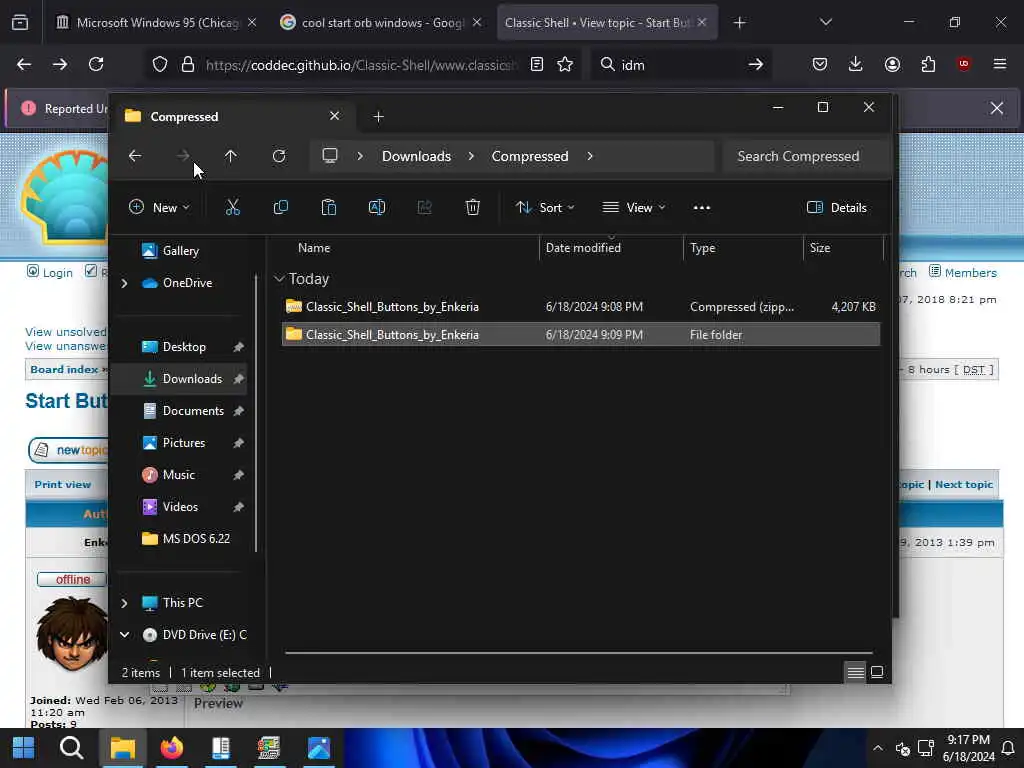The image size is (1024, 768).
Task: Open a new Firefox tab
Action: pos(739,22)
